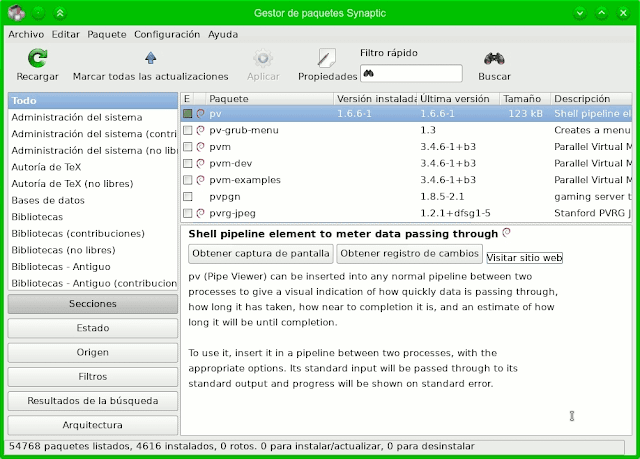The image size is (640, 459).
Task: Click version 1.8.5-2.1 cell
Action: (x=442, y=197)
